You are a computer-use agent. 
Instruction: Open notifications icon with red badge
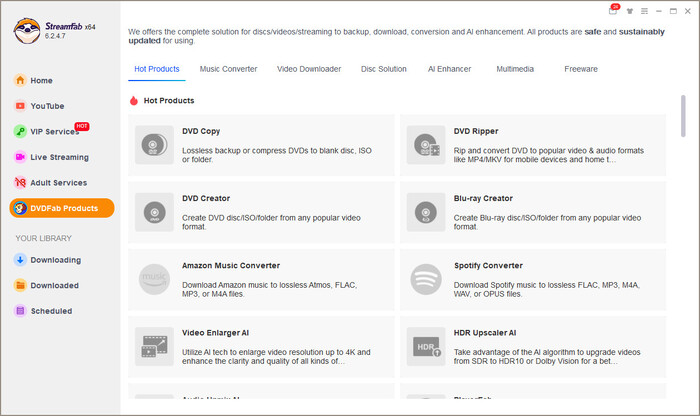(614, 10)
